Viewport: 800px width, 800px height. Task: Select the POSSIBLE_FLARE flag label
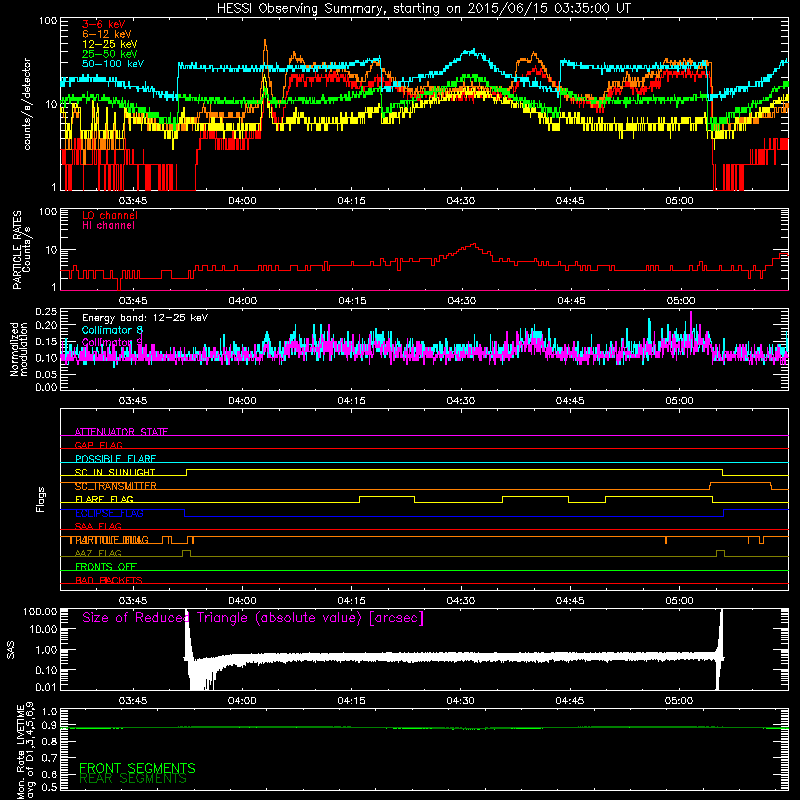[115, 459]
